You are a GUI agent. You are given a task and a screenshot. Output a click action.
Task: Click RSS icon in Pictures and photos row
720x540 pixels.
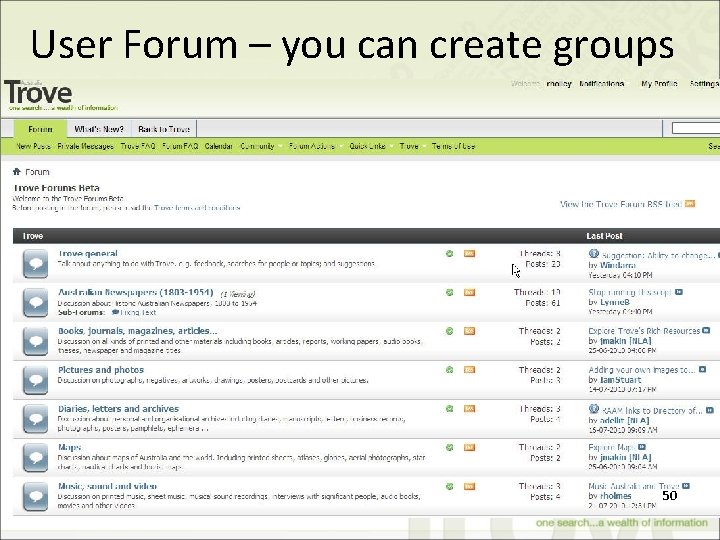click(469, 369)
